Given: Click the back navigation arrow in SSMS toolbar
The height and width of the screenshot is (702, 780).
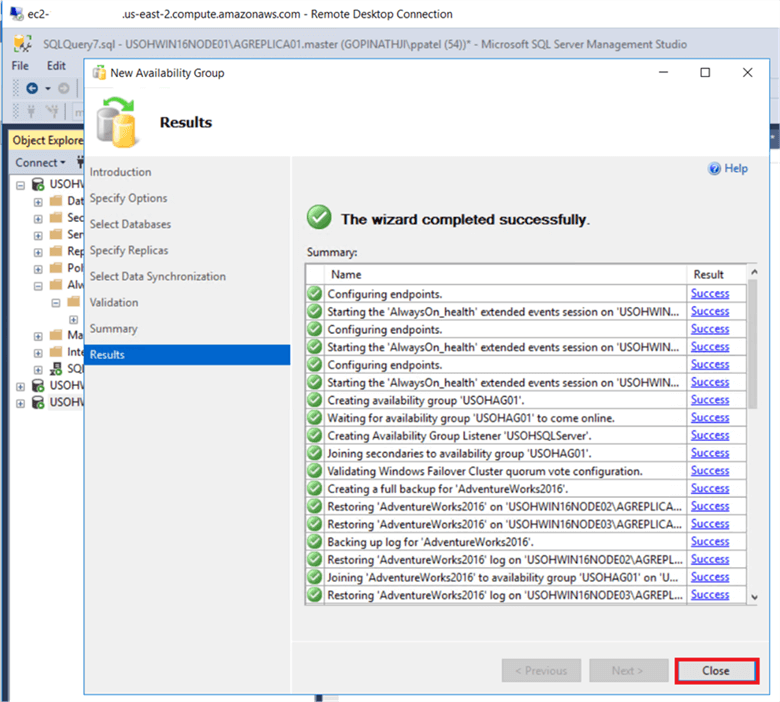Looking at the screenshot, I should (32, 88).
